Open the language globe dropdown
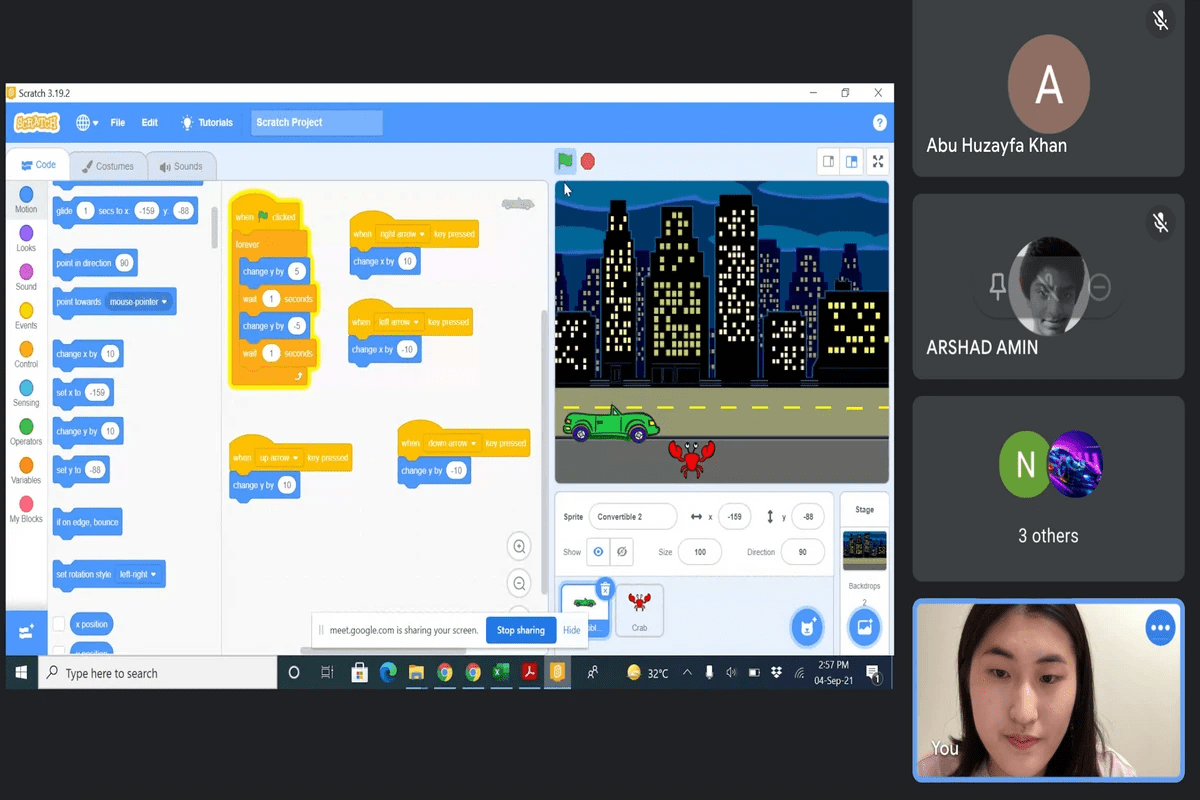 [87, 123]
